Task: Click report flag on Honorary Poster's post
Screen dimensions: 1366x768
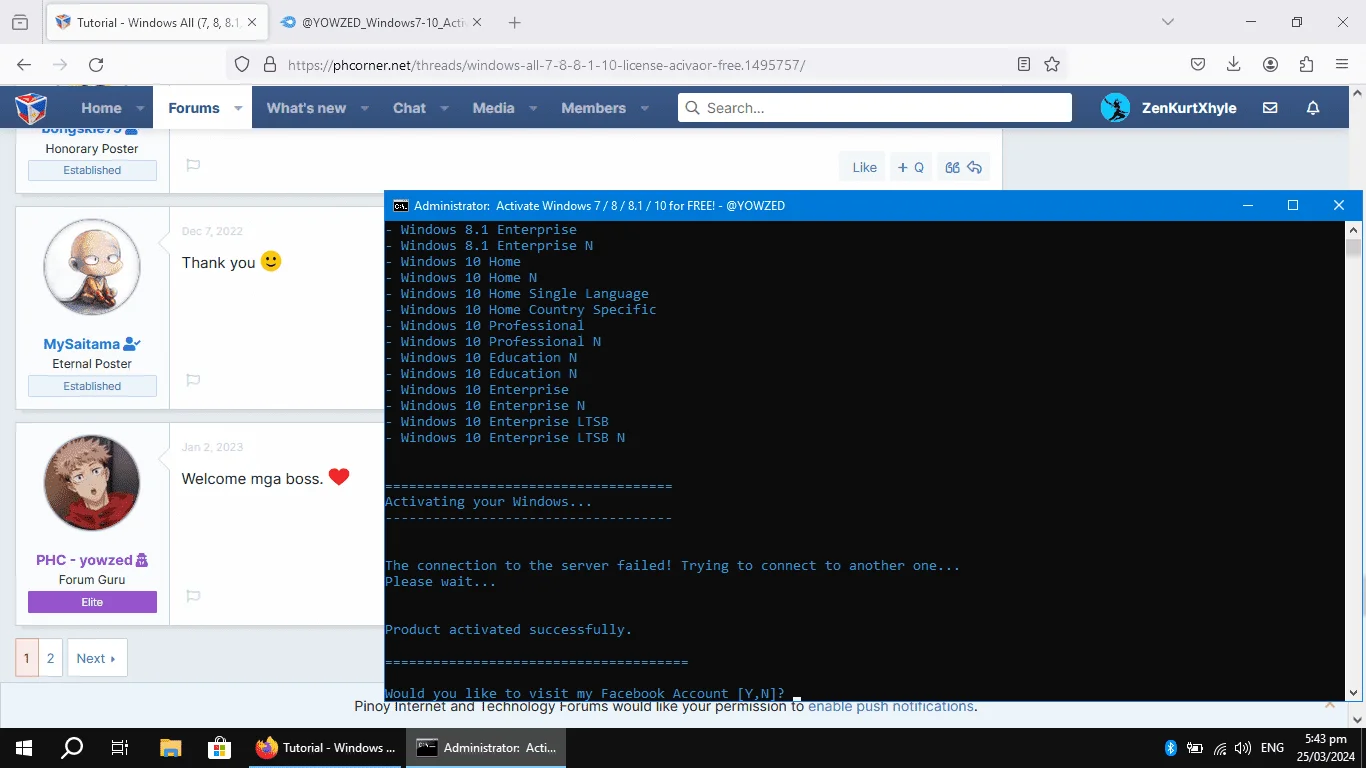Action: (194, 165)
